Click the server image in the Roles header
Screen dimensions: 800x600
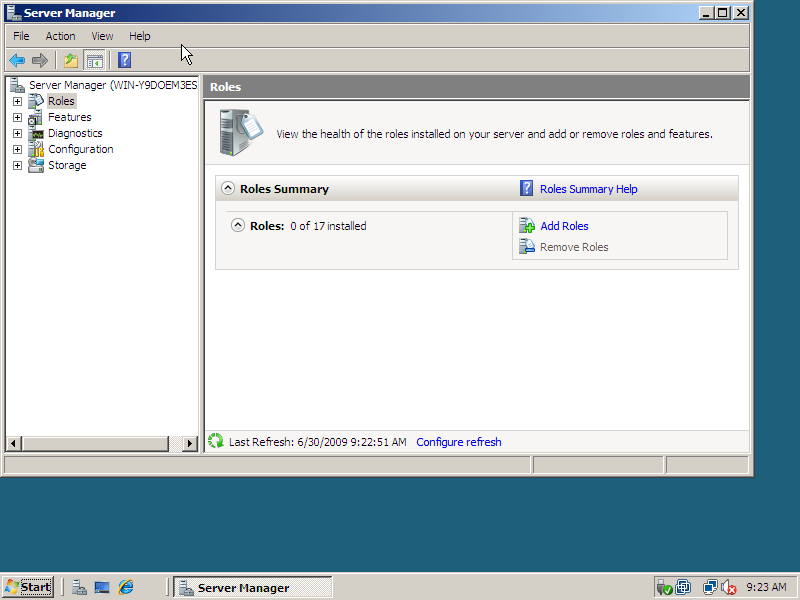tap(241, 132)
